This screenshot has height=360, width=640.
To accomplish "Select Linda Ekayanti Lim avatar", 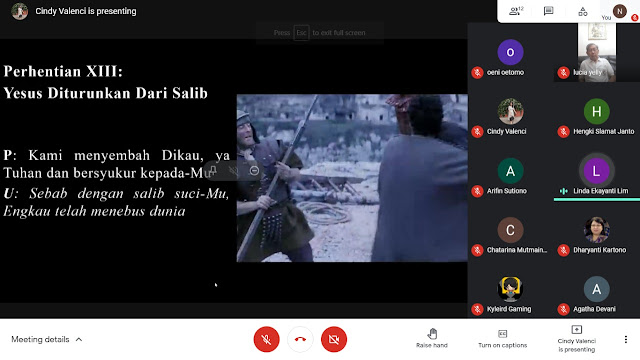I will coord(596,171).
